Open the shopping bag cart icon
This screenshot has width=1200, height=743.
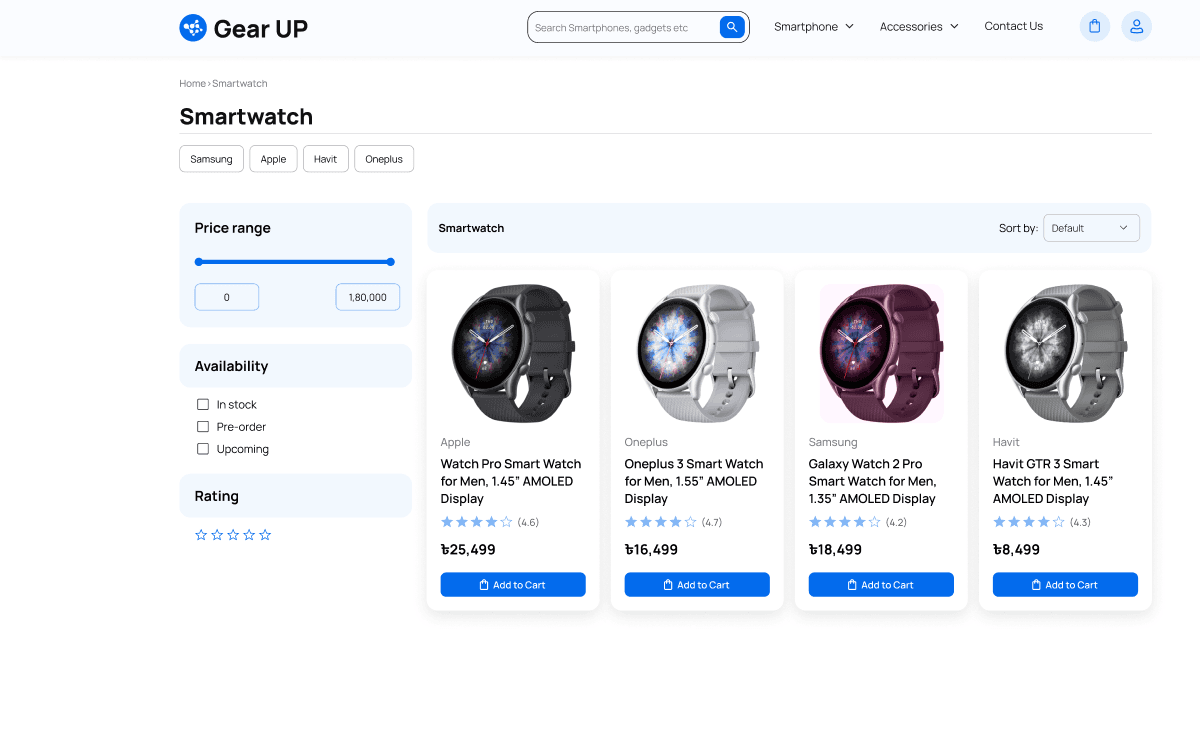click(x=1095, y=27)
